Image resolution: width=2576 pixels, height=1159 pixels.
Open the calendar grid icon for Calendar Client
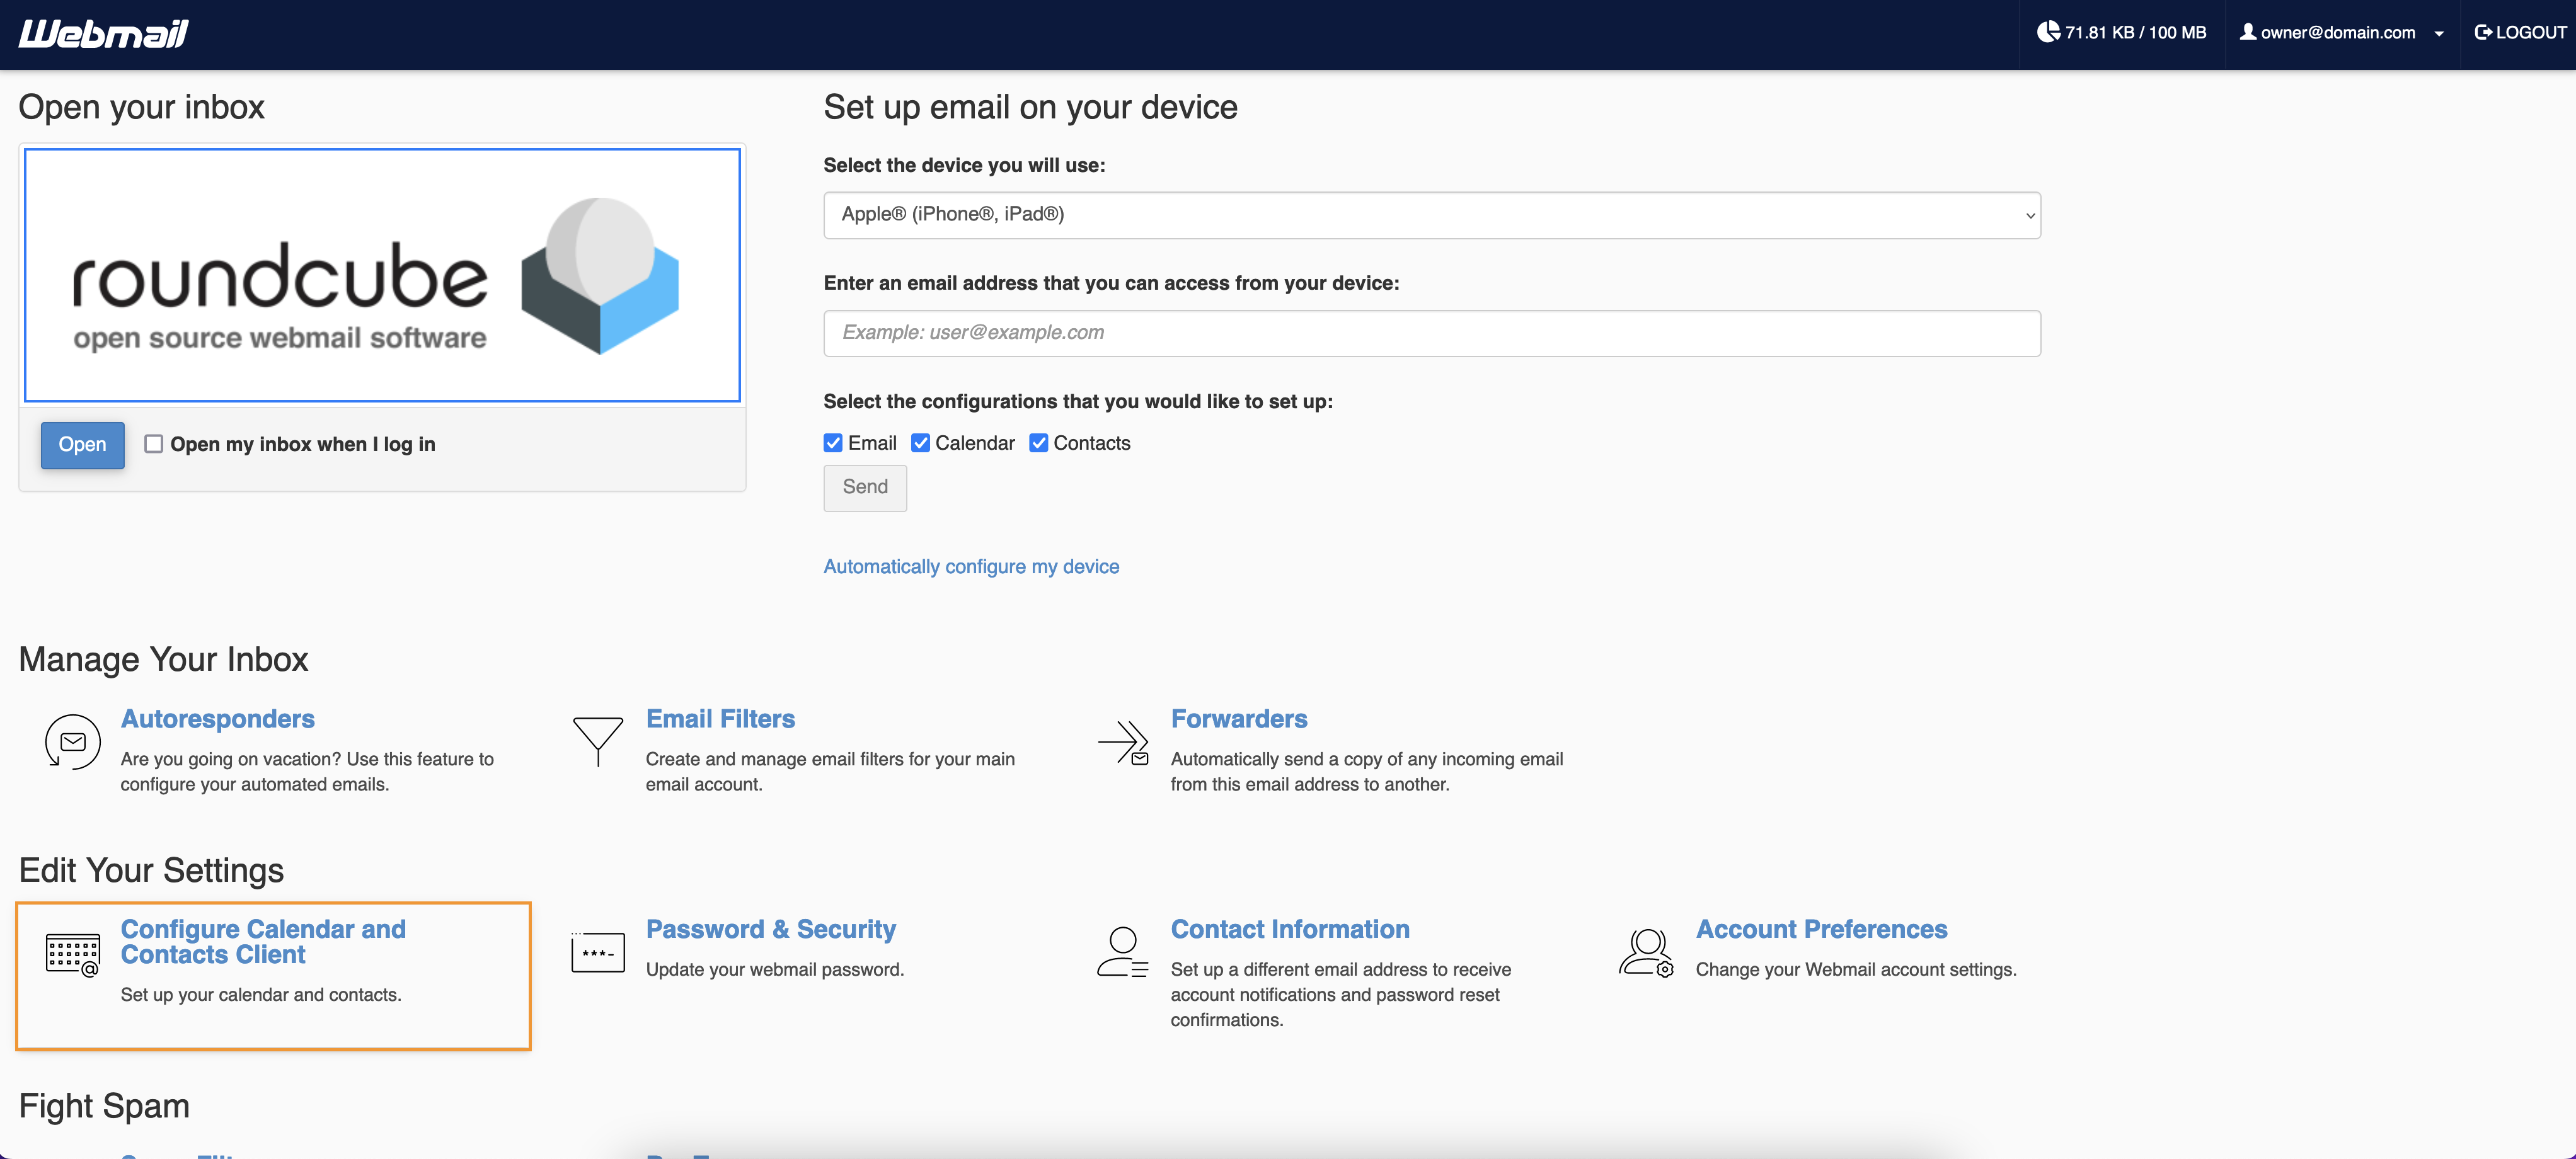click(71, 955)
